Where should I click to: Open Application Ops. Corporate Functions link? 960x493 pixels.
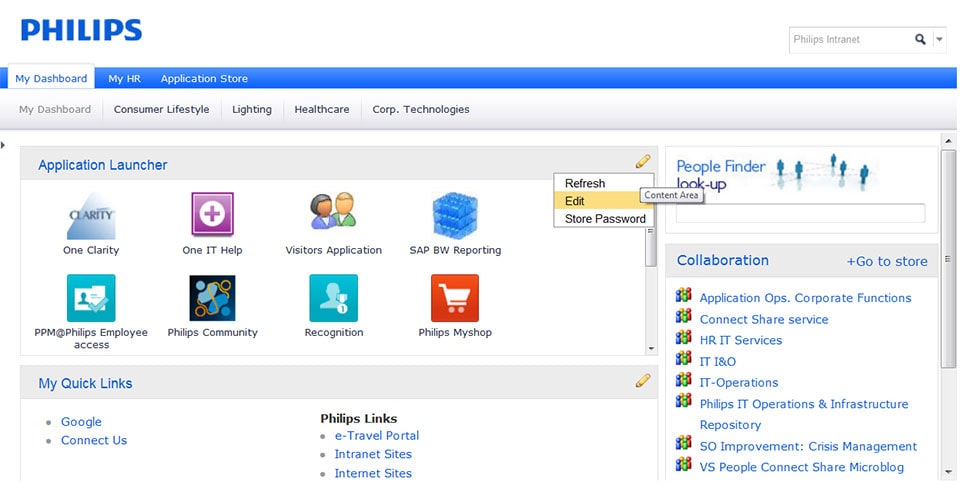(805, 298)
